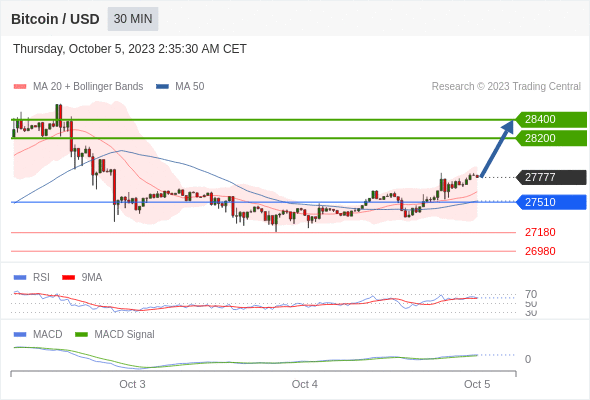Click the Bitcoin / USD title
The image size is (590, 400).
tap(55, 19)
